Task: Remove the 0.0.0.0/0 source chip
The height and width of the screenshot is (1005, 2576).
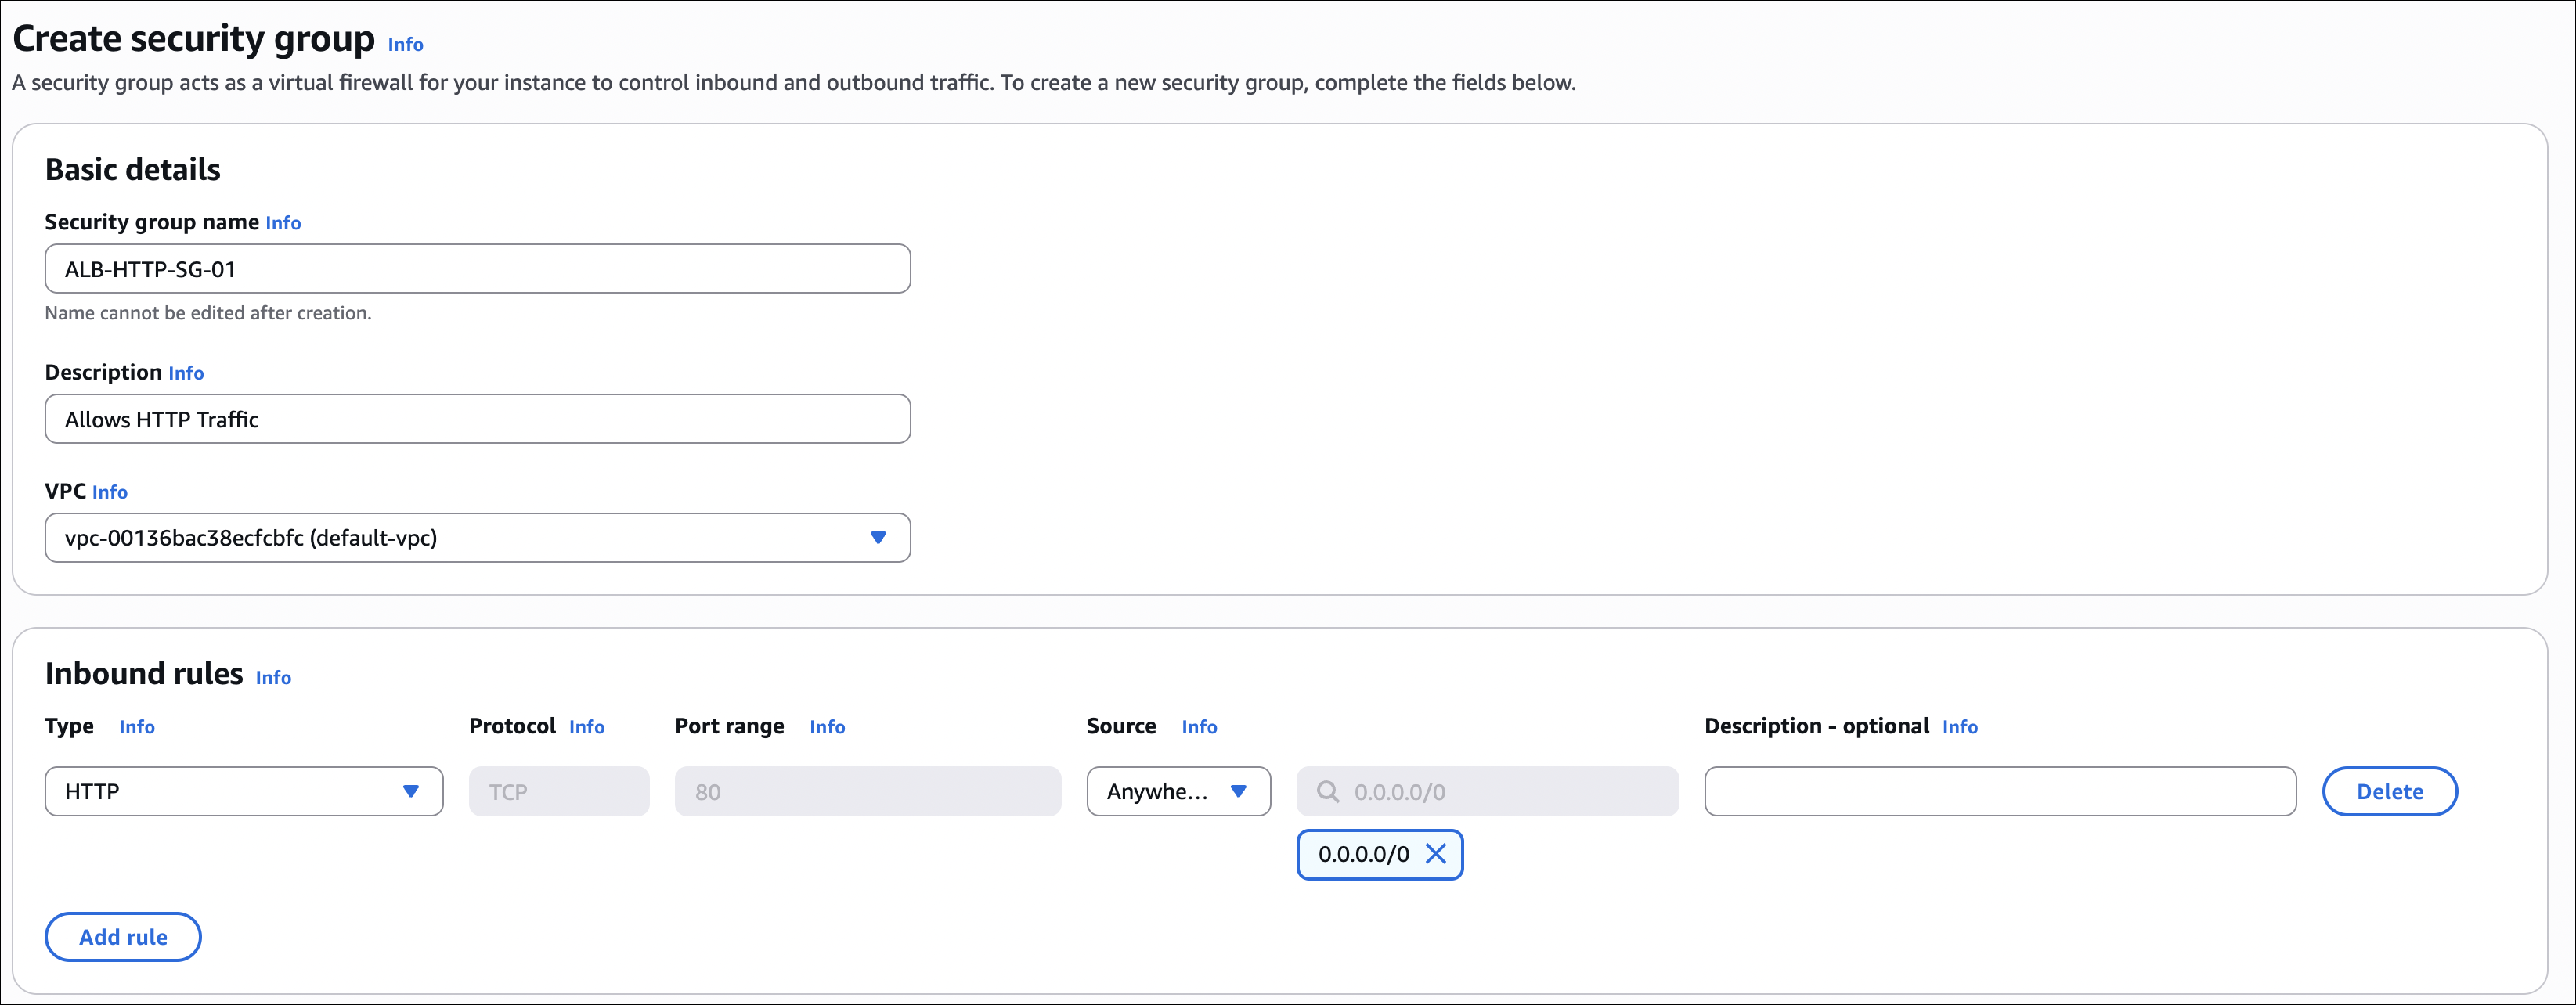Action: click(x=1435, y=854)
